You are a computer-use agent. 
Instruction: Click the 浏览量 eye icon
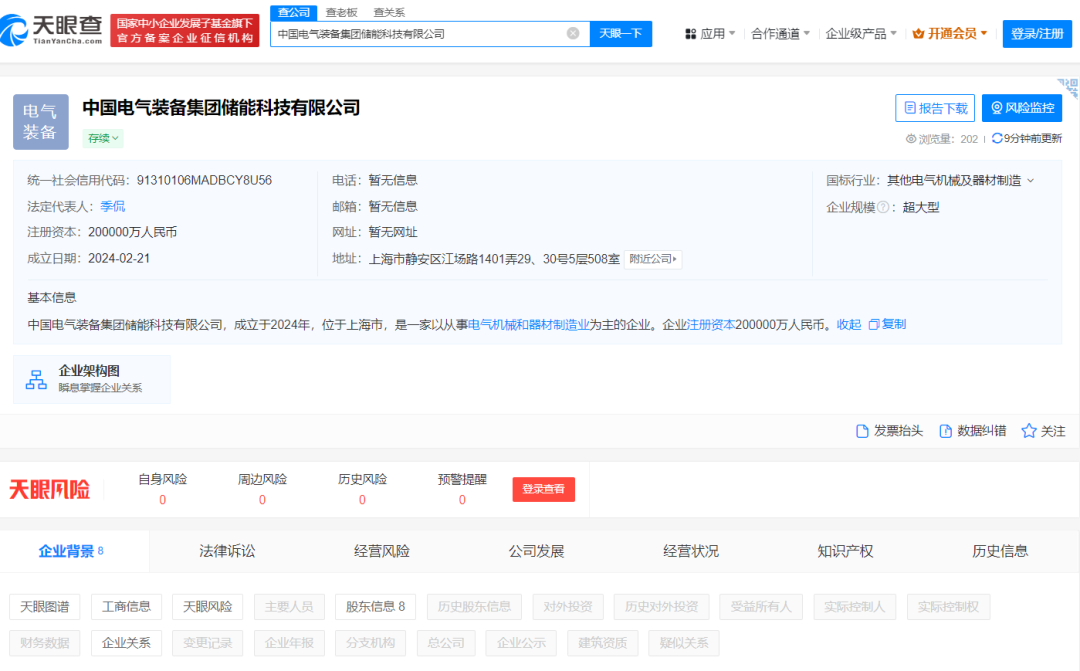pos(911,139)
